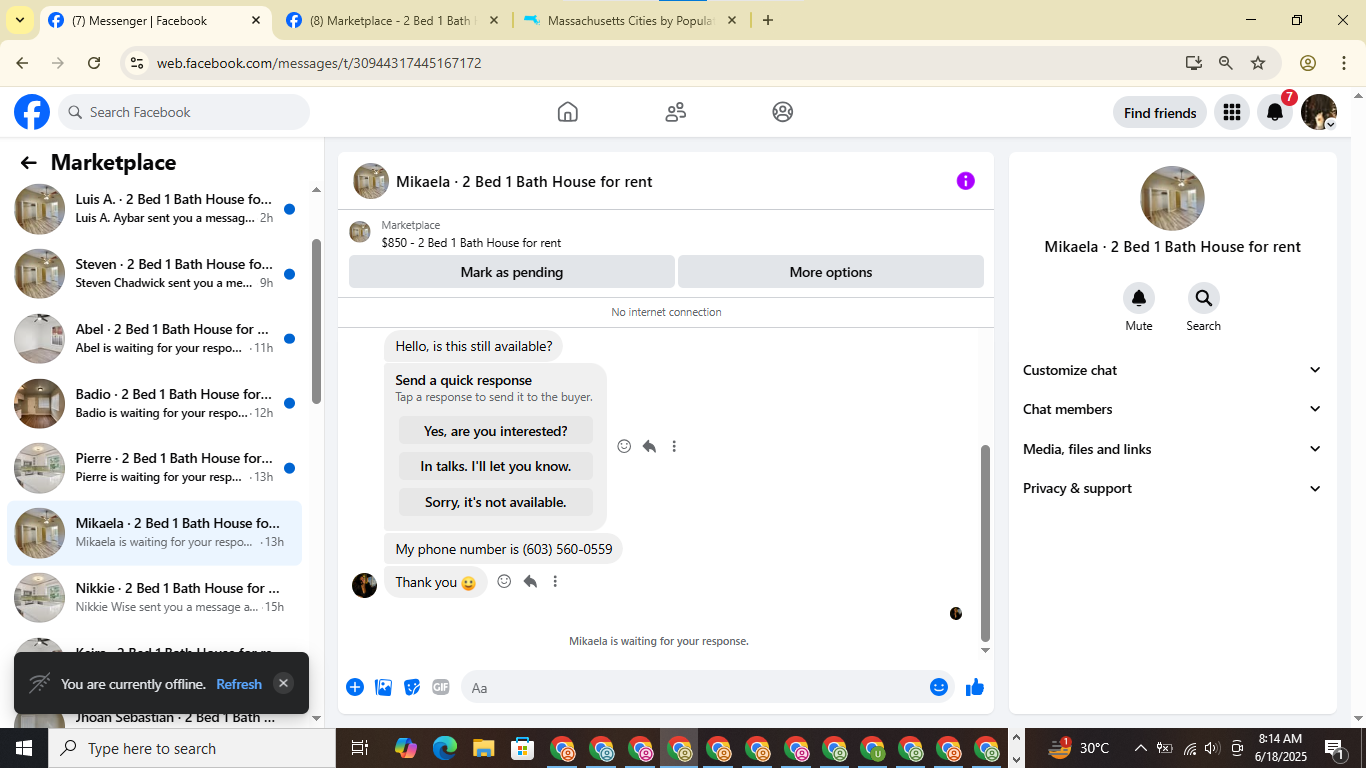Open Pierre conversation

coord(155,468)
